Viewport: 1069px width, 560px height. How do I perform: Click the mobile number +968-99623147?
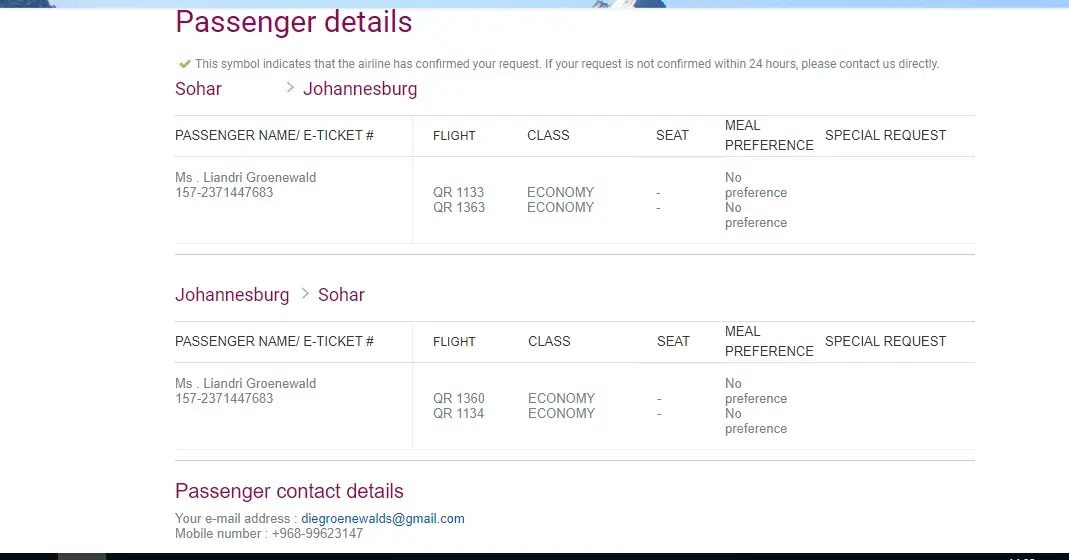tap(320, 534)
